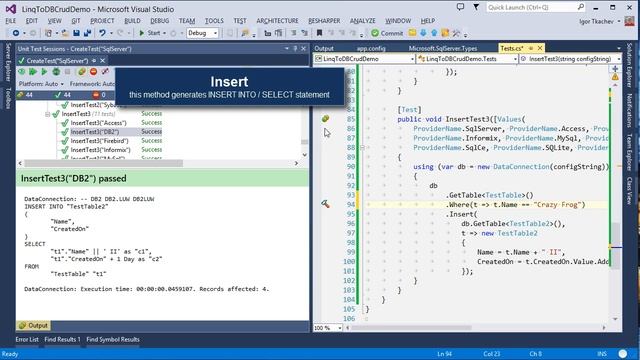Click the Output tab below test results
Image resolution: width=640 pixels, height=360 pixels.
tap(33, 325)
